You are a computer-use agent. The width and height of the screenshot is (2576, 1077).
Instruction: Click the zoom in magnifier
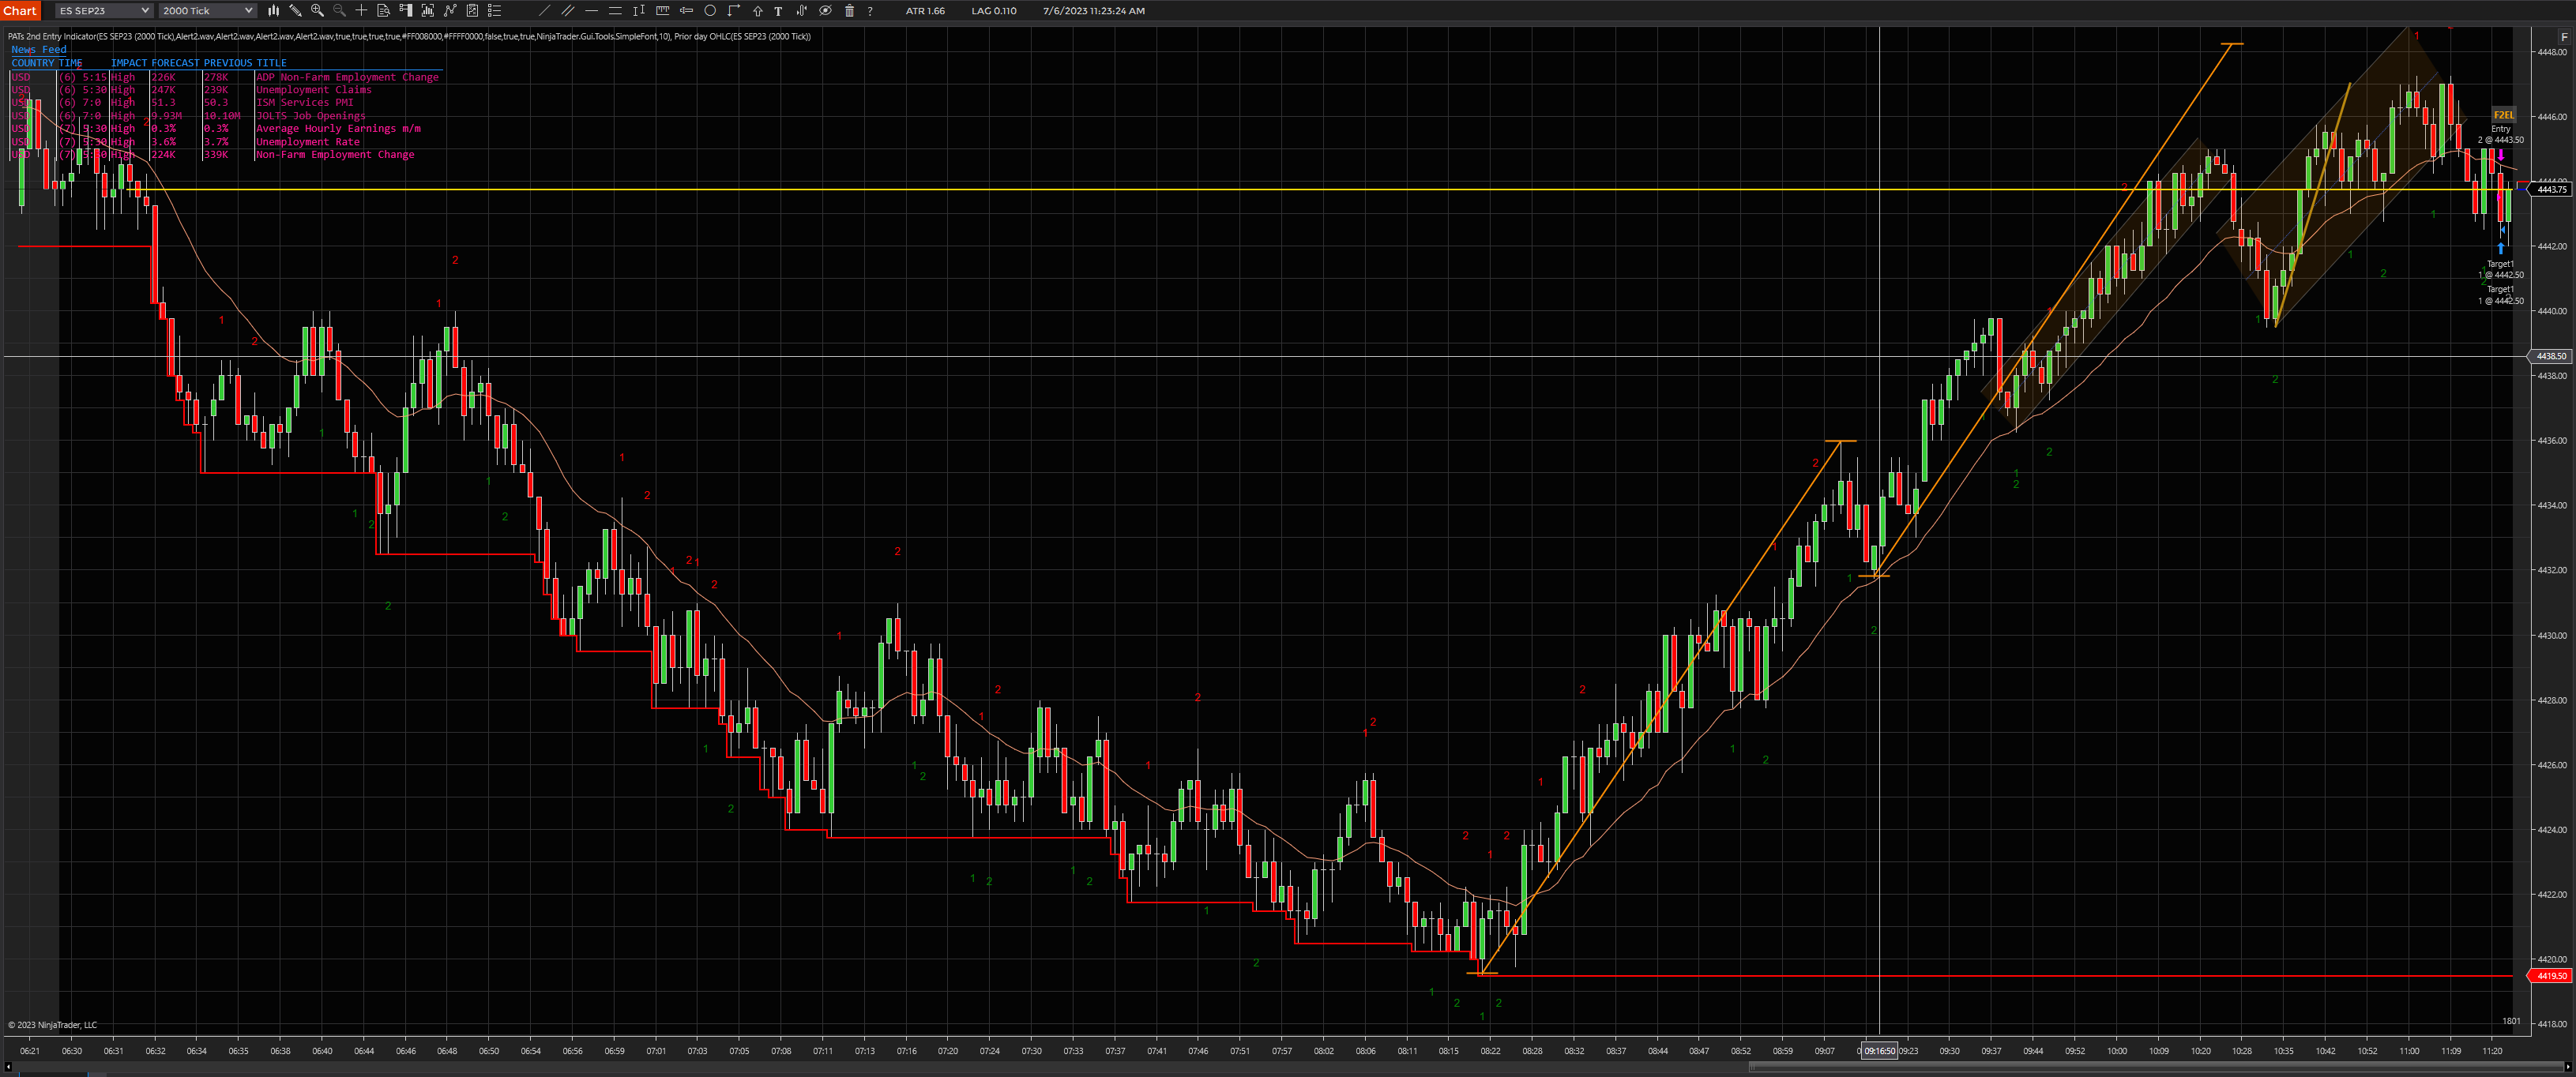317,11
